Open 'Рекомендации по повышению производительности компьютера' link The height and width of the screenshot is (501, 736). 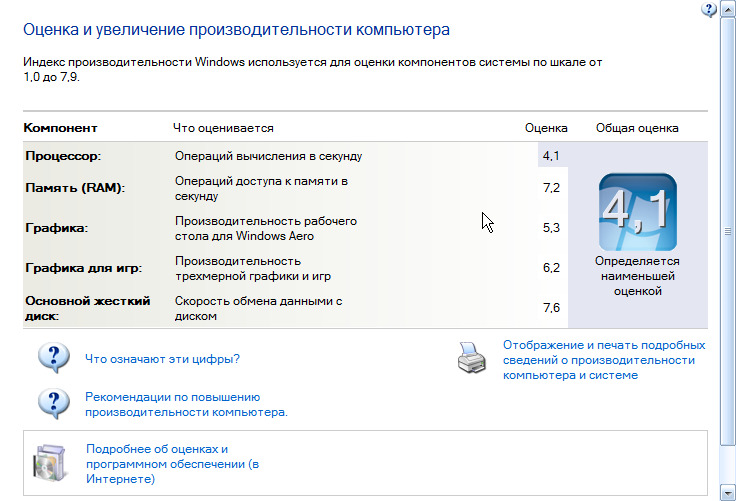point(186,404)
